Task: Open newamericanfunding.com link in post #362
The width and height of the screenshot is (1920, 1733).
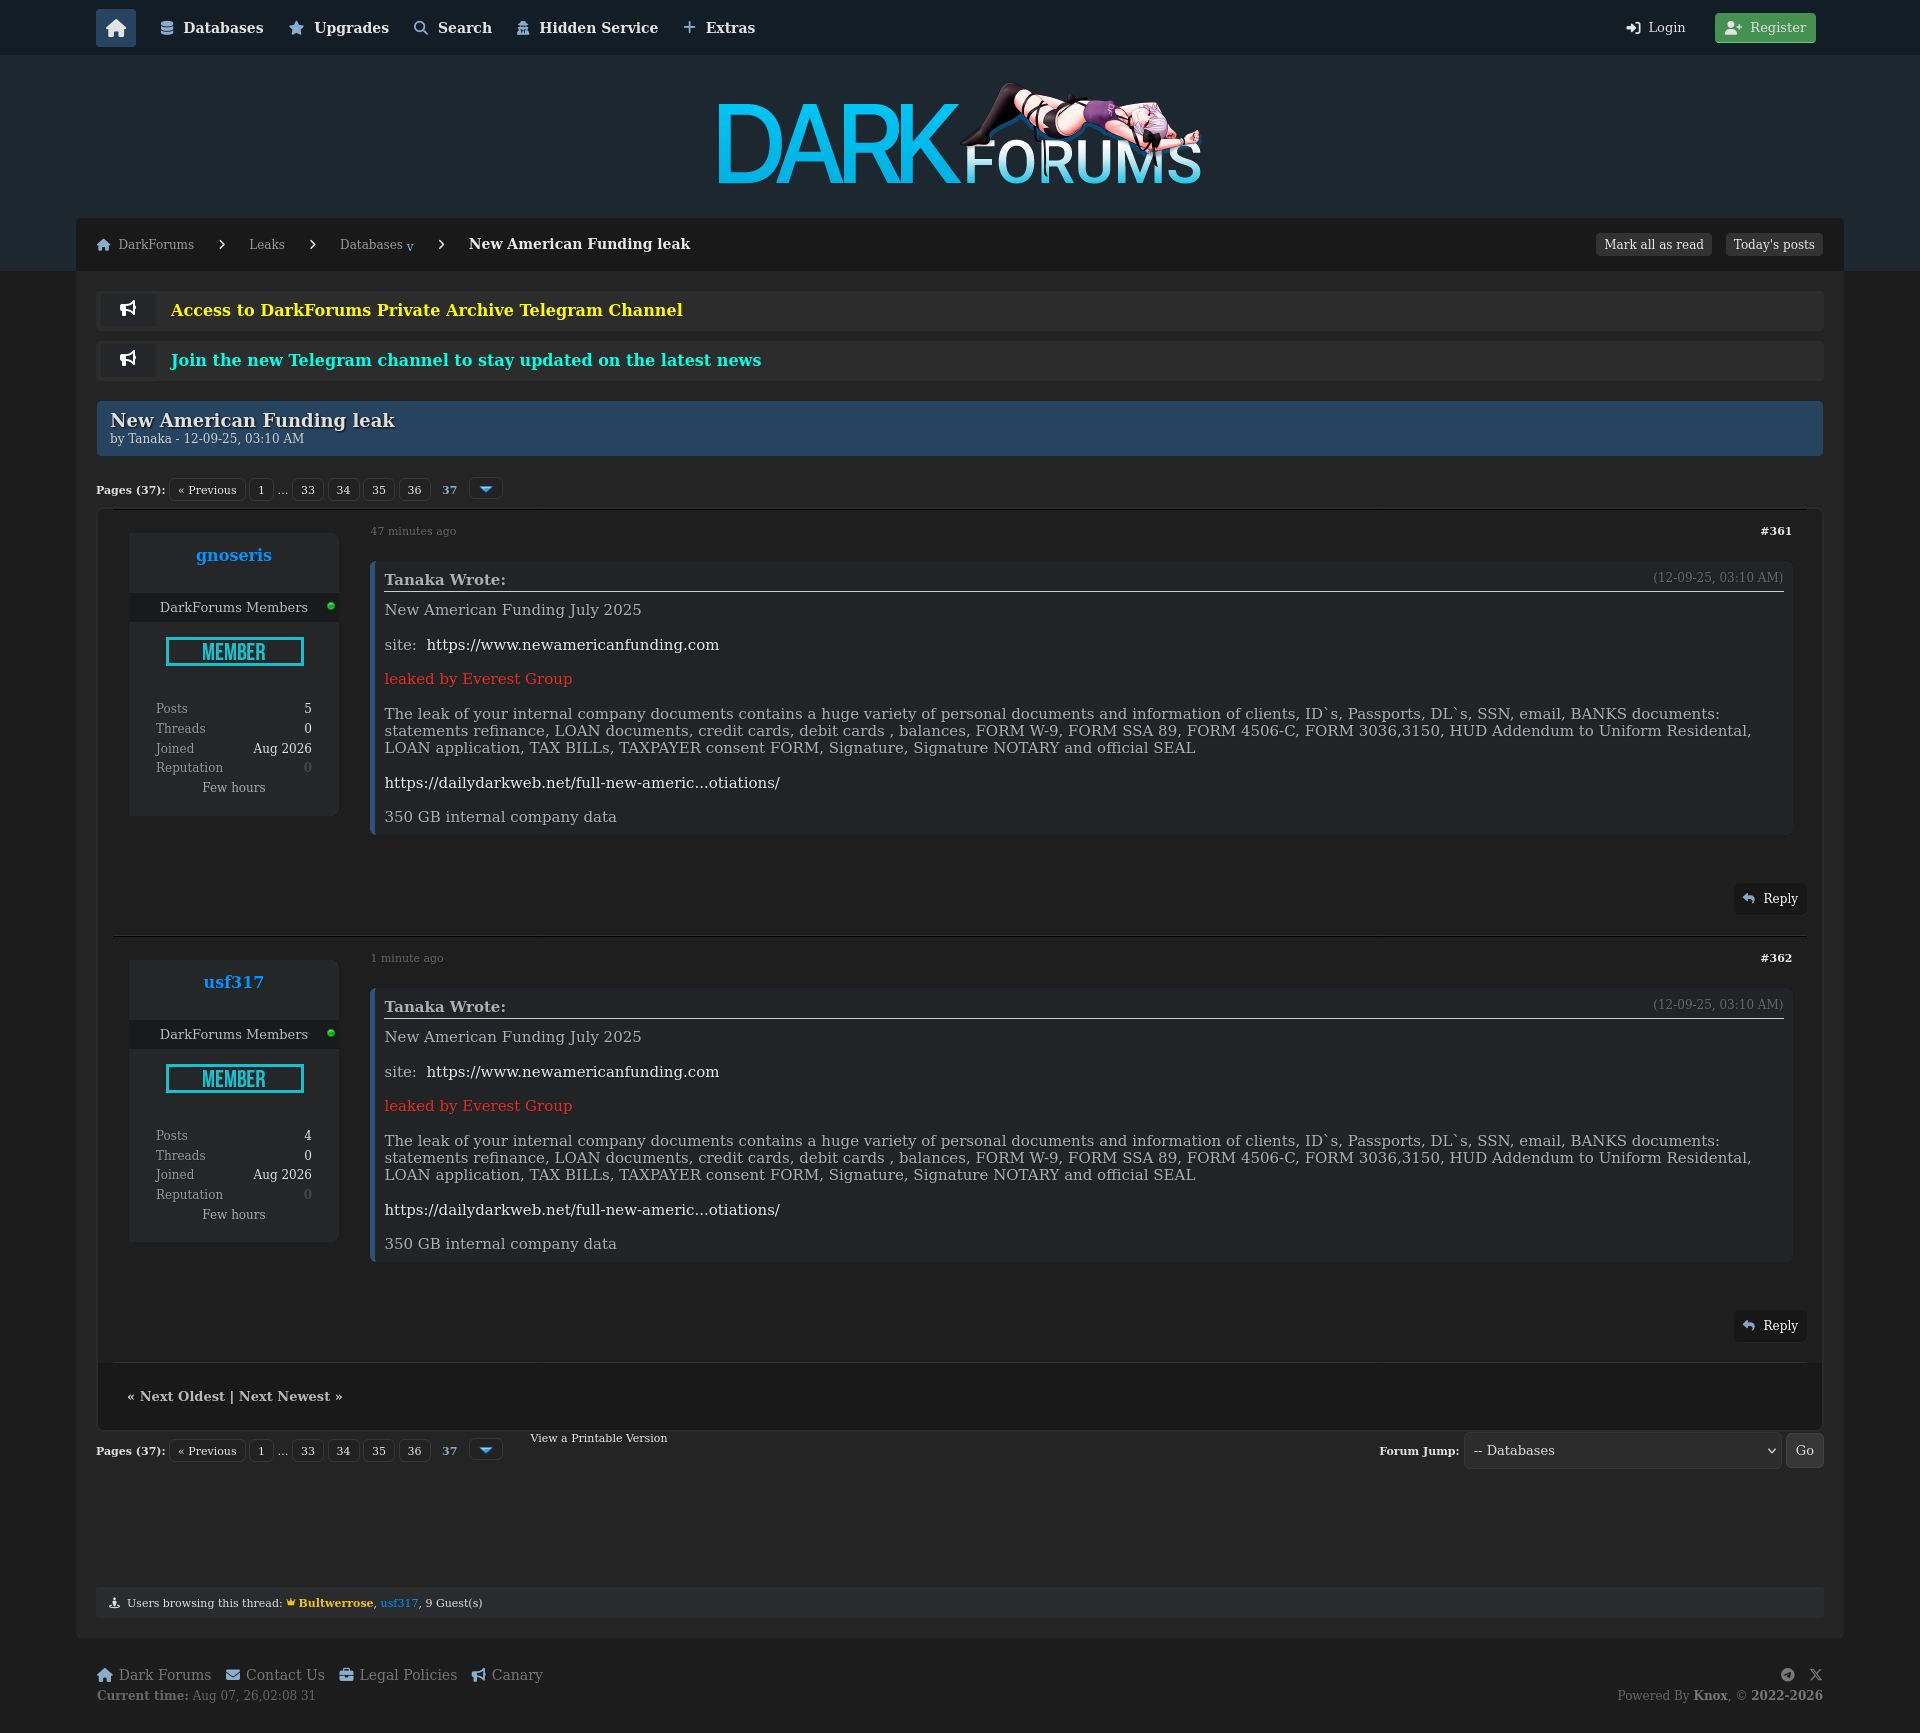Action: [573, 1072]
